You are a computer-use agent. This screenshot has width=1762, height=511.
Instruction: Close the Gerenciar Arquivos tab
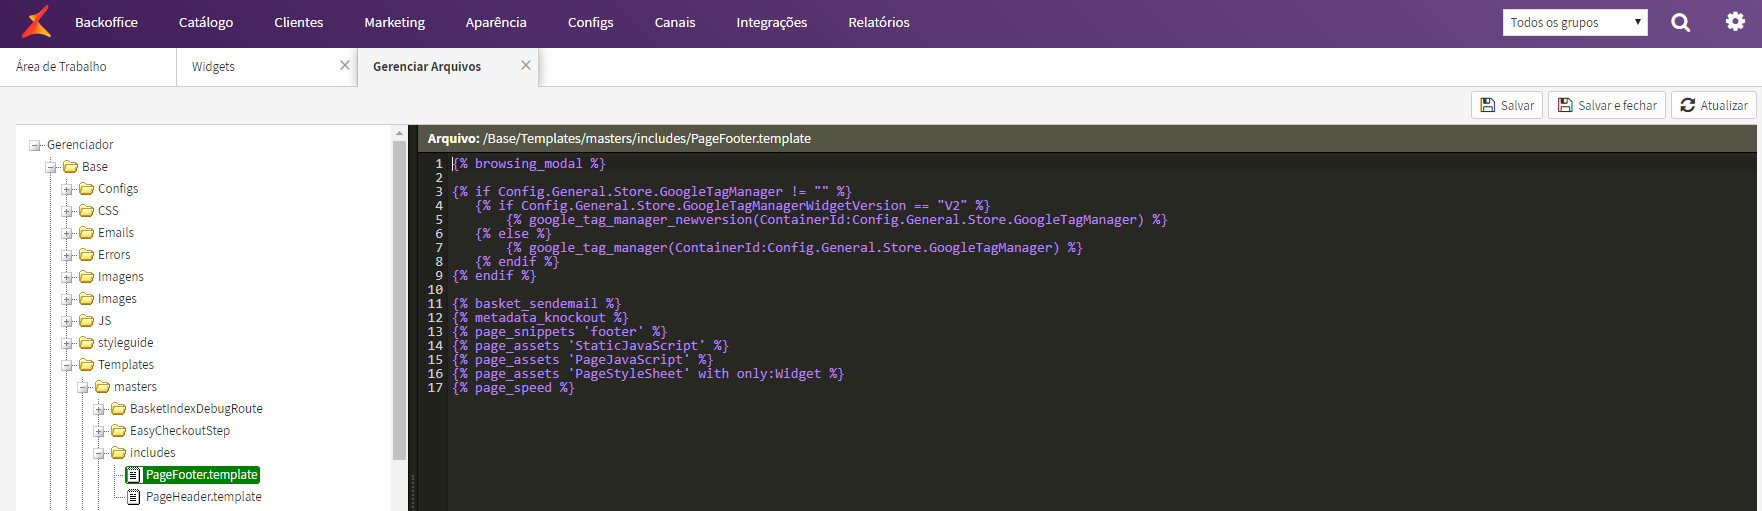click(x=526, y=65)
